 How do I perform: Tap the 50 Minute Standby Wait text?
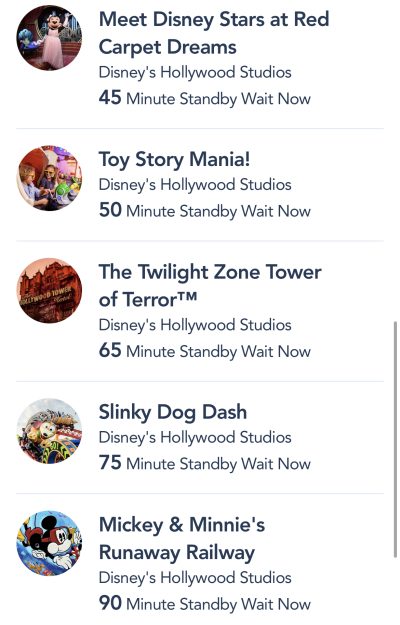(x=205, y=210)
